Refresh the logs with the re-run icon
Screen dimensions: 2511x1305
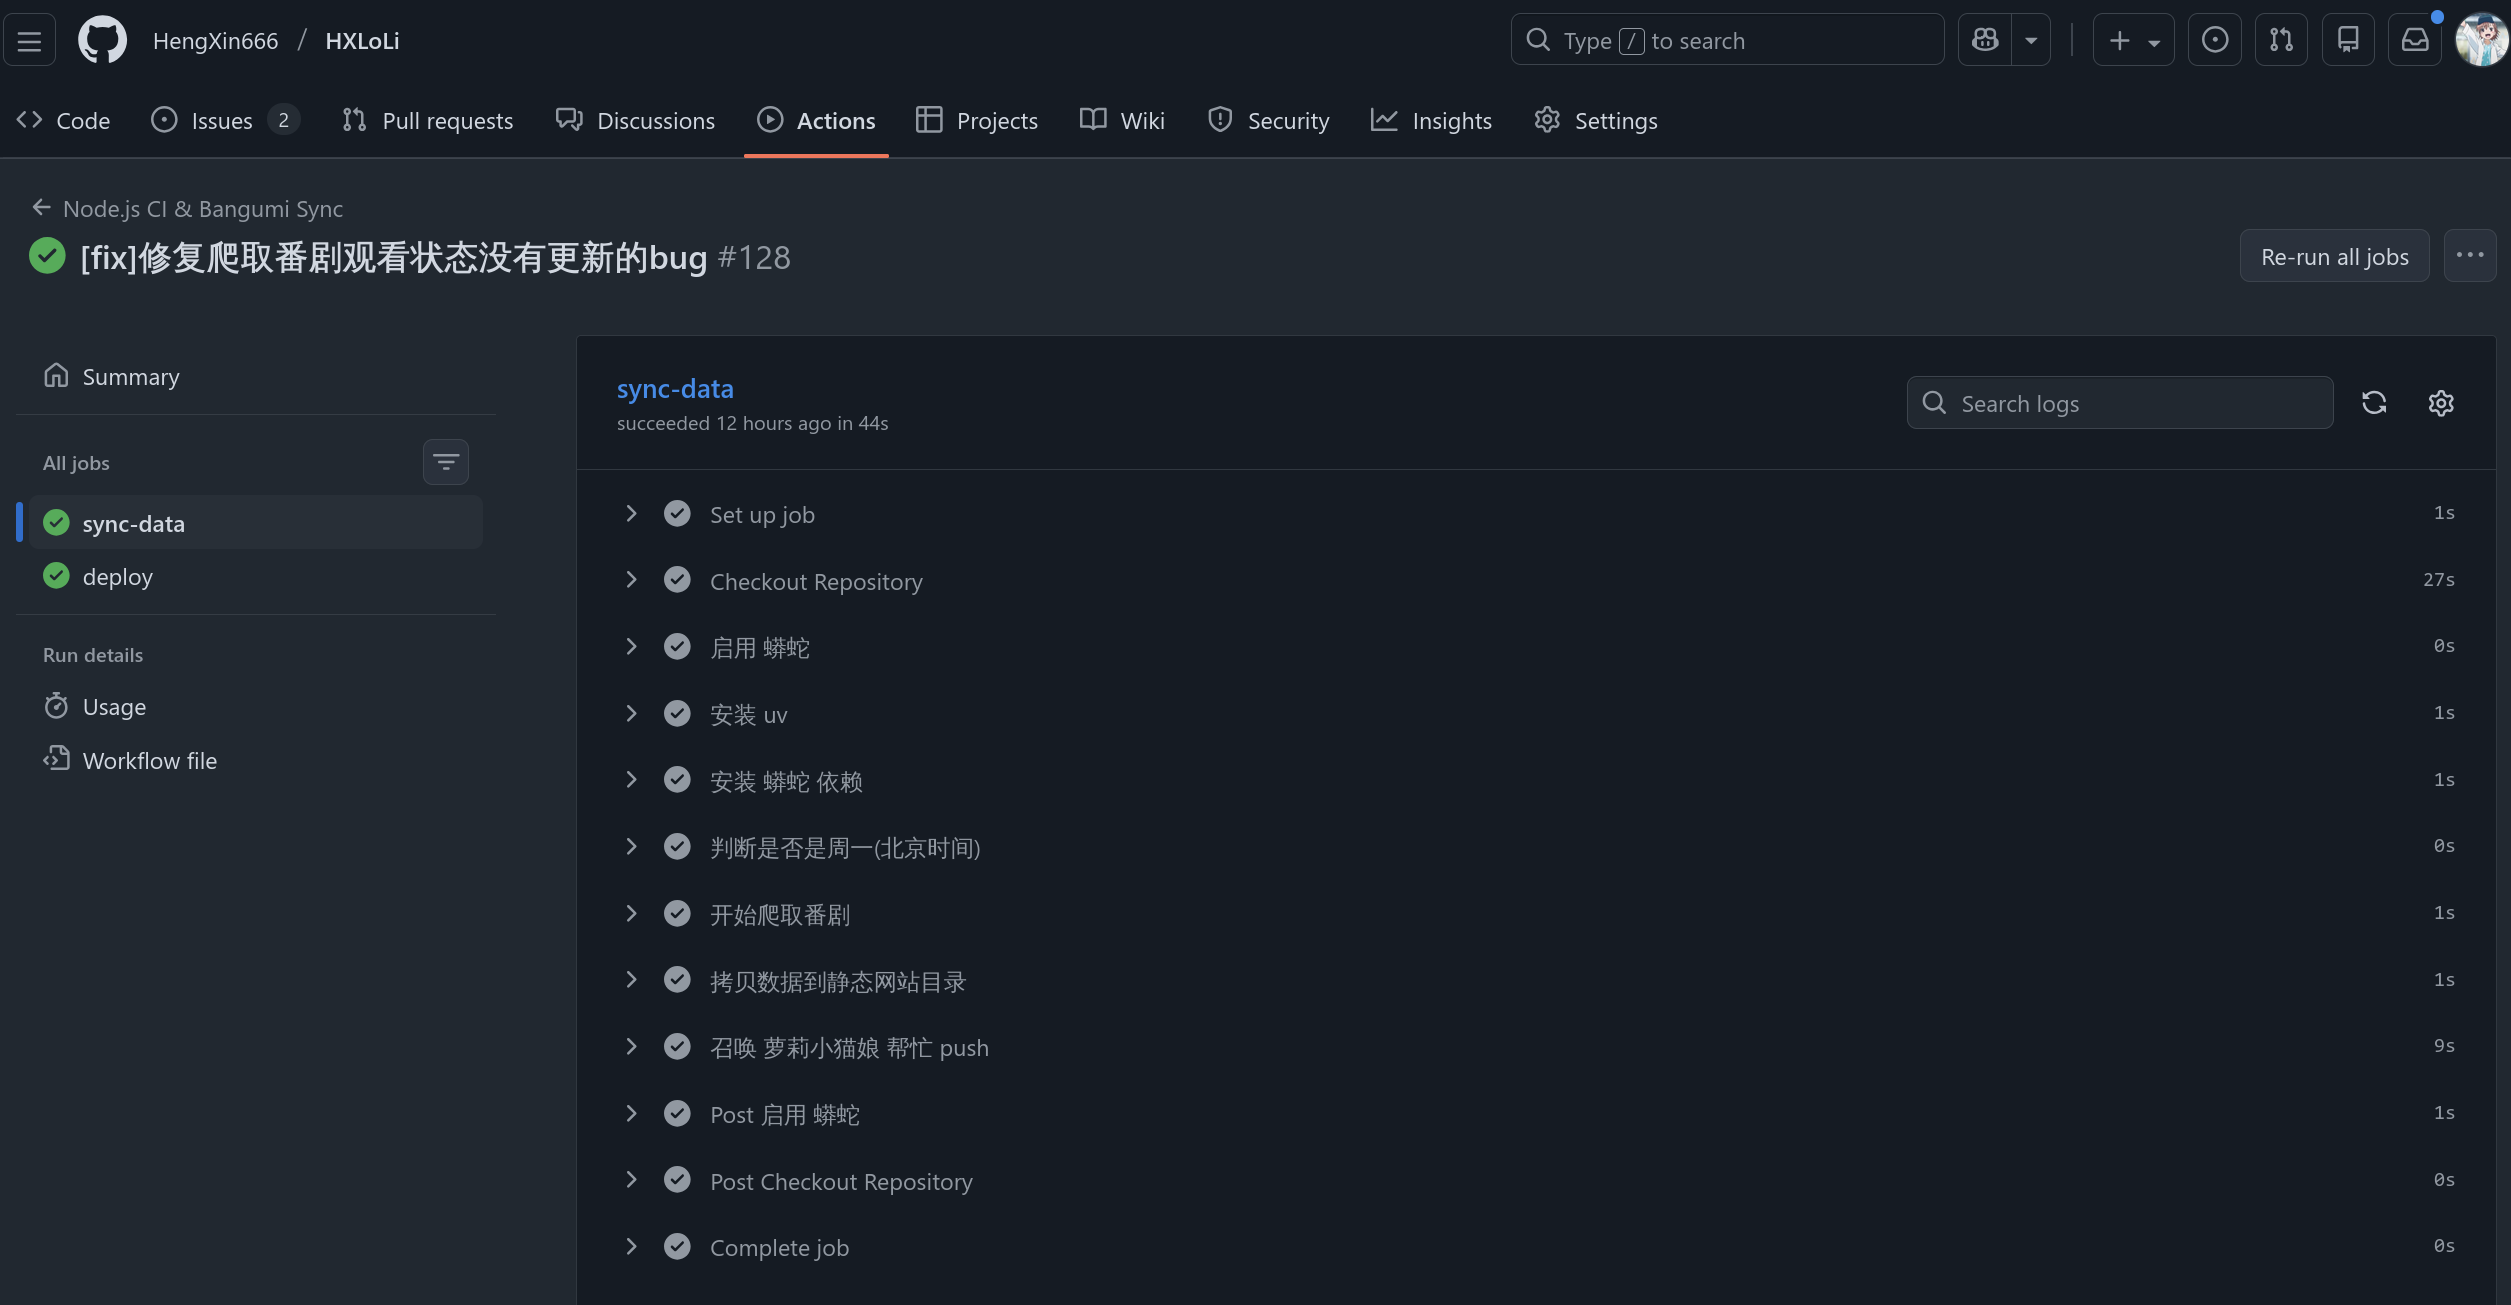click(x=2374, y=403)
